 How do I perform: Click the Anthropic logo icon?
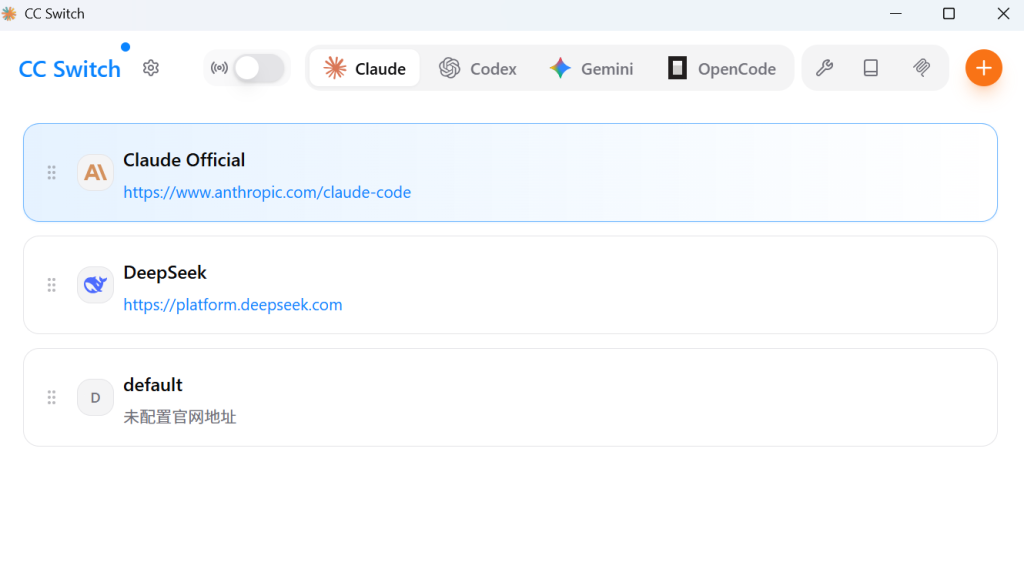pyautogui.click(x=95, y=173)
